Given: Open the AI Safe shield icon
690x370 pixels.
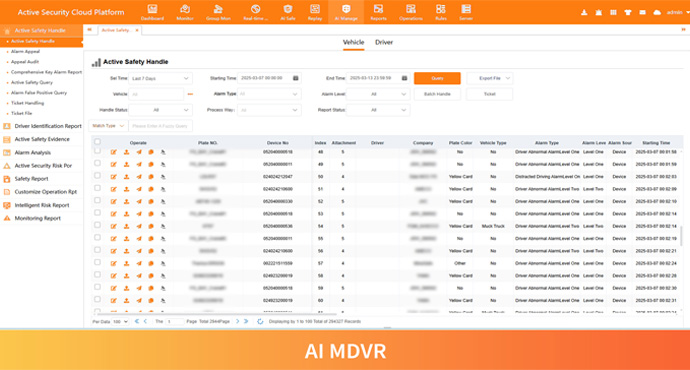Looking at the screenshot, I should pos(288,9).
